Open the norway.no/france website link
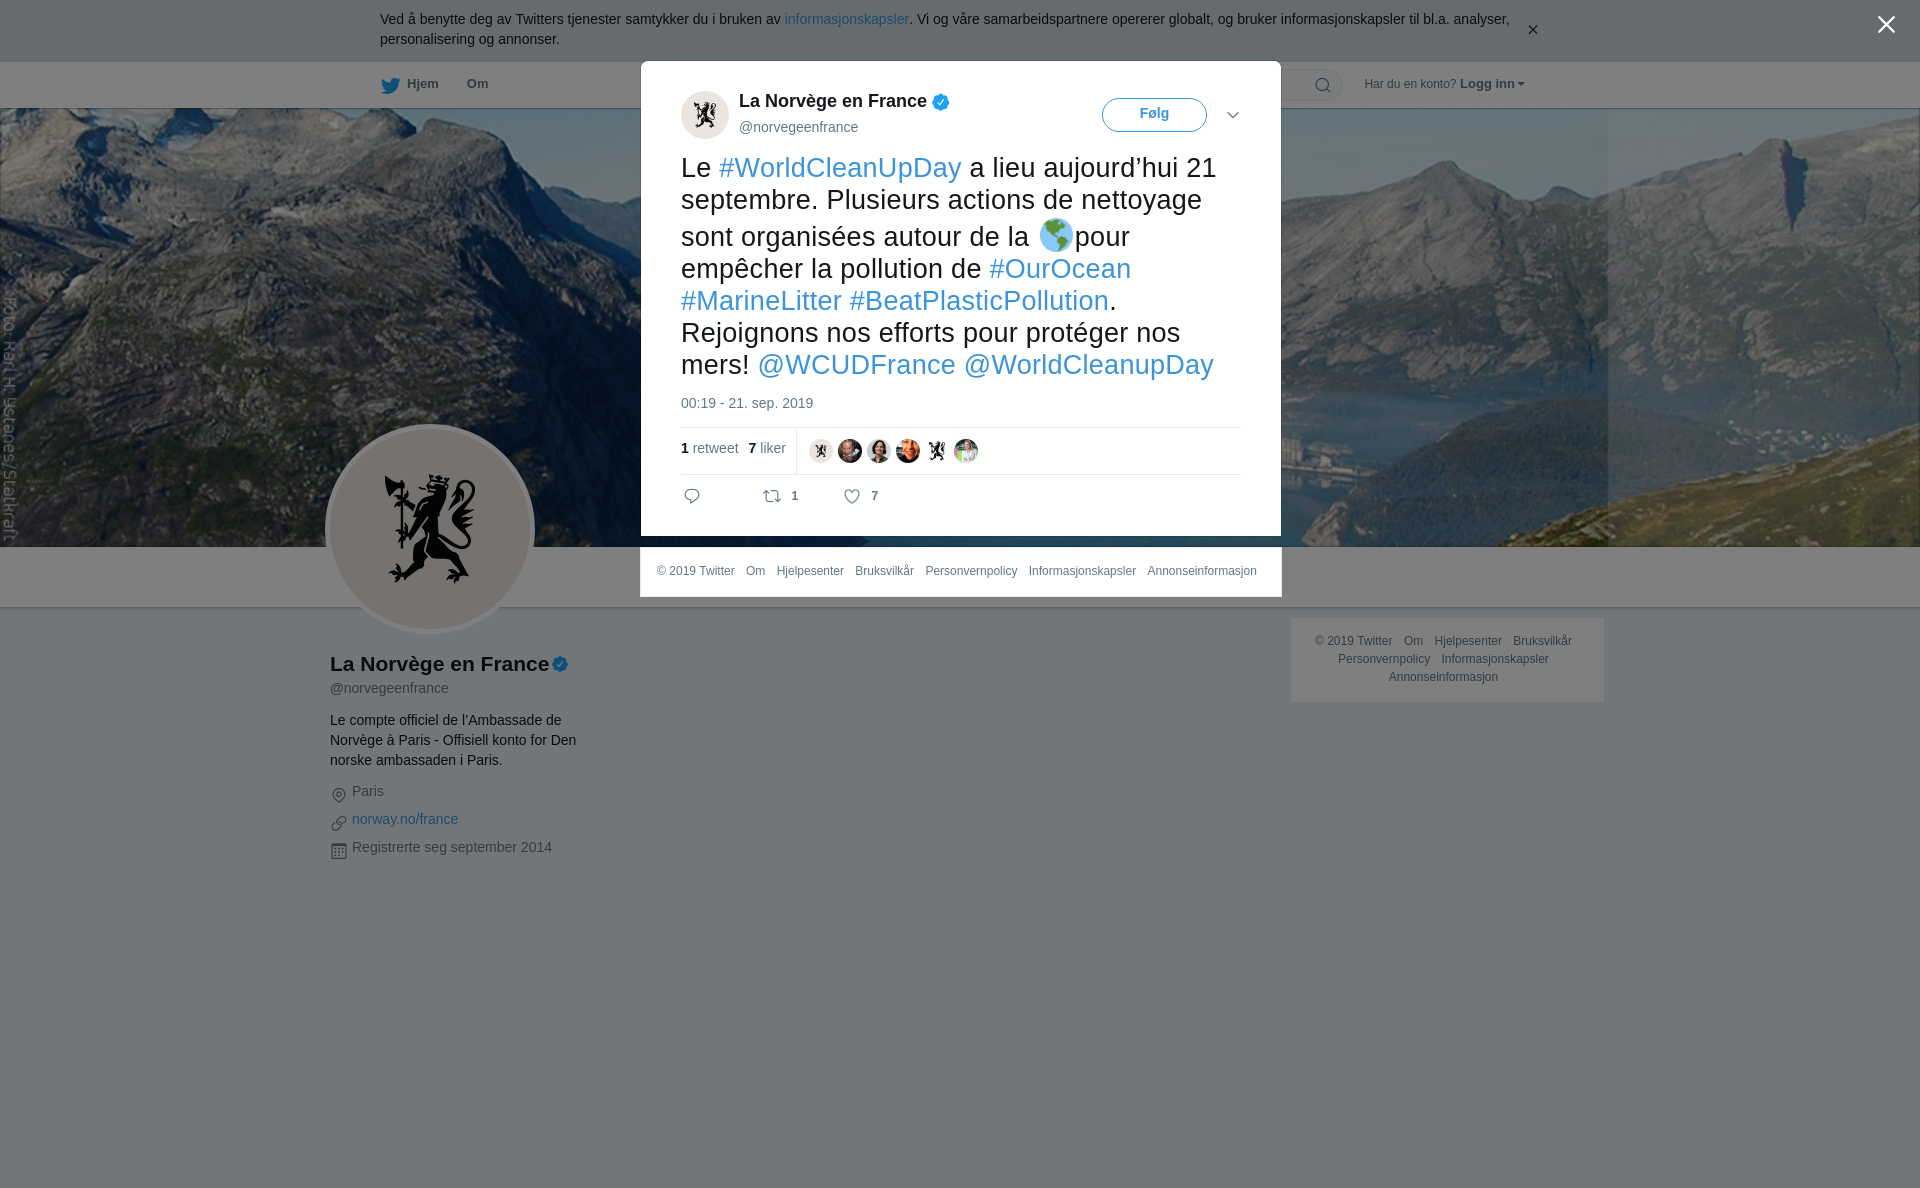This screenshot has height=1188, width=1920. 405,819
